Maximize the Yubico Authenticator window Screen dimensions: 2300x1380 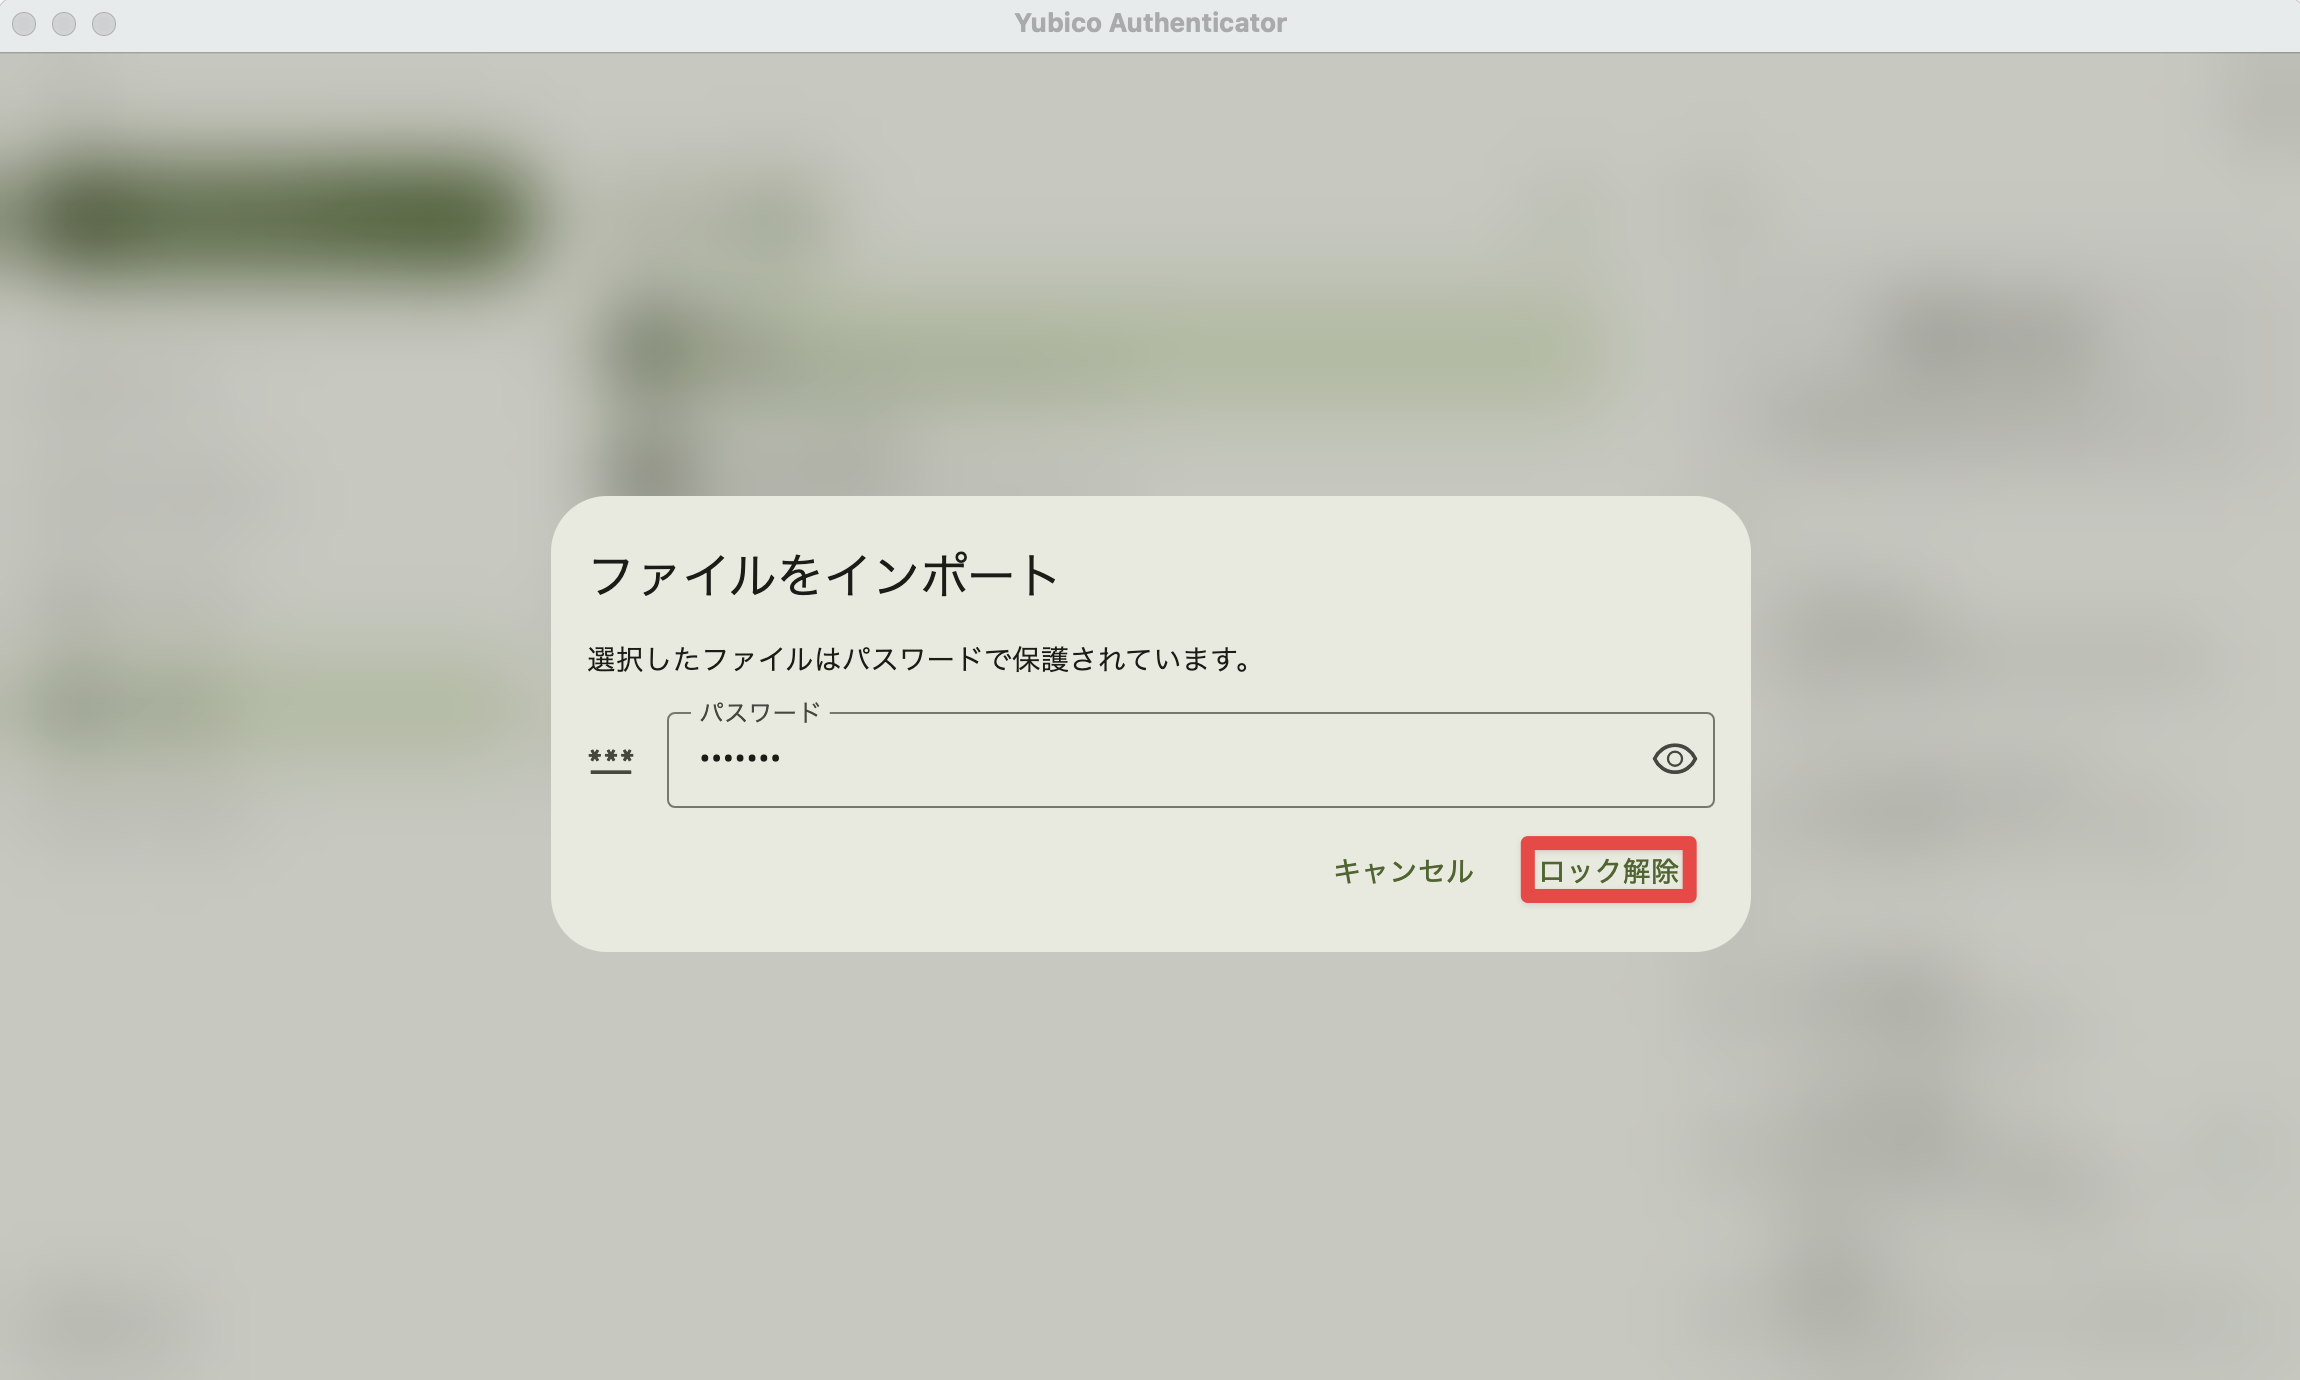point(104,23)
